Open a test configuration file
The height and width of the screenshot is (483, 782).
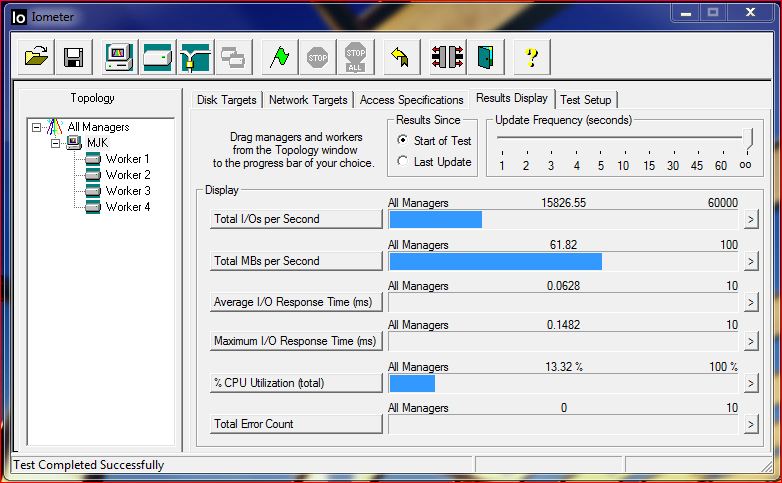36,57
